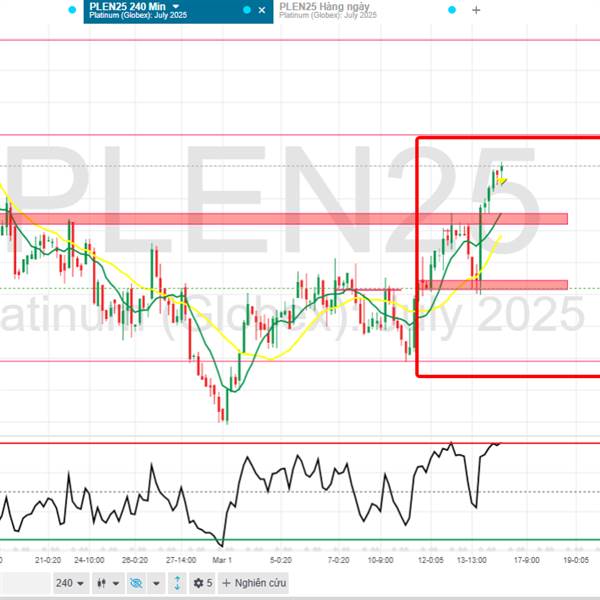
Task: Open the 240 interval dropdown
Action: 71,583
